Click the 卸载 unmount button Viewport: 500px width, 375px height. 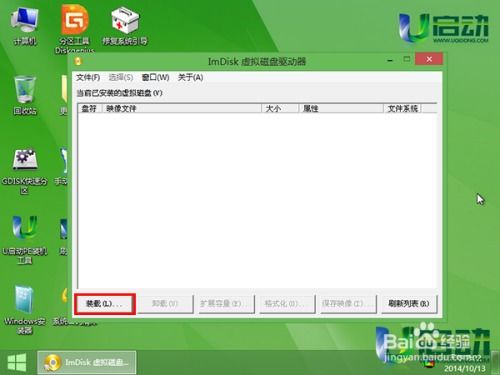[x=165, y=304]
